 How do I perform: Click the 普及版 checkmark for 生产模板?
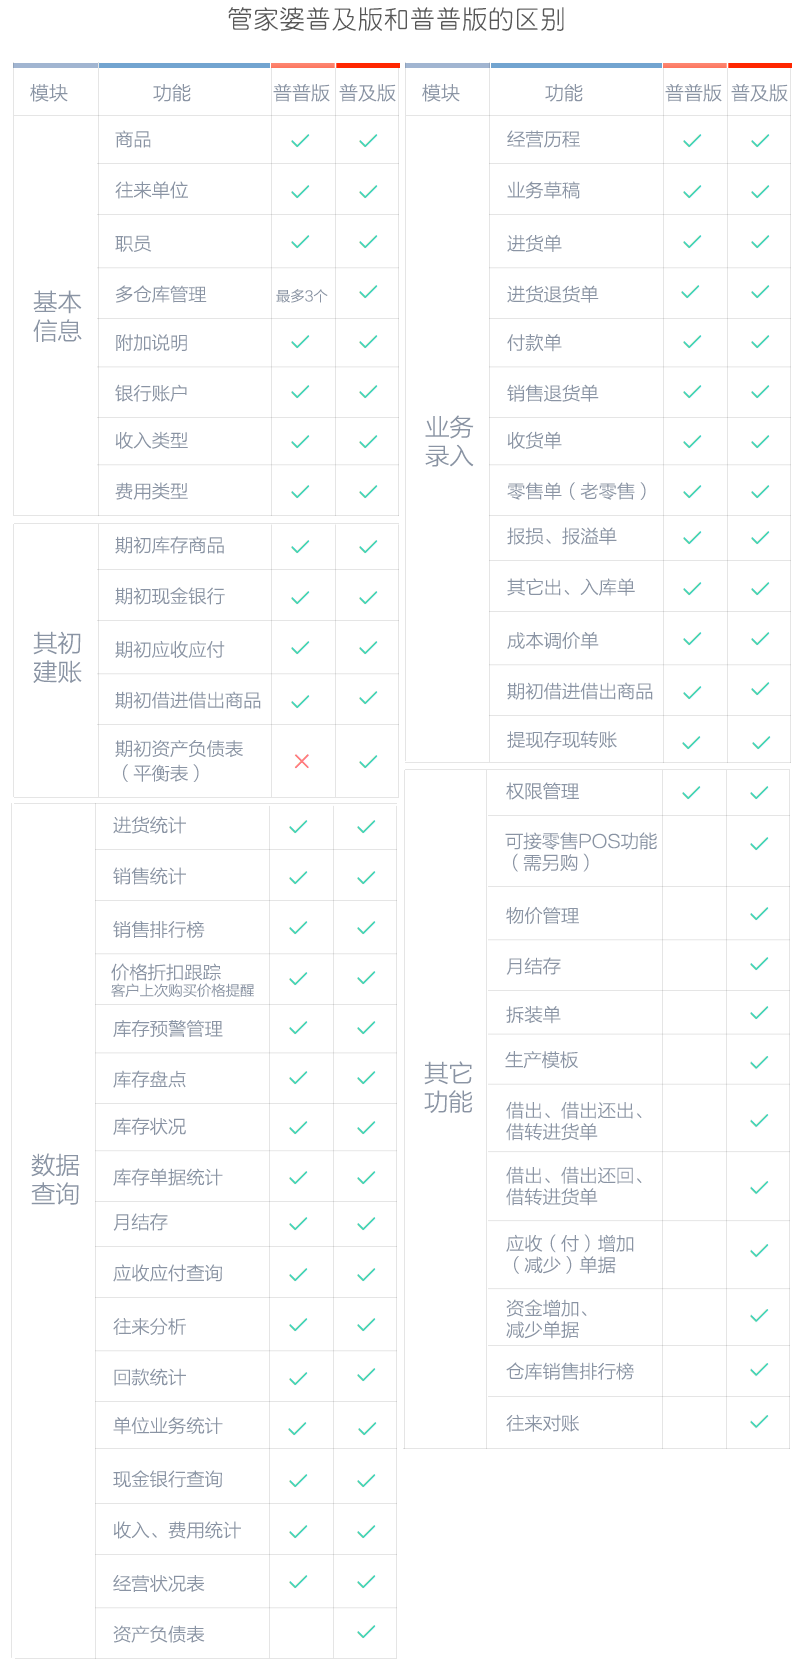point(759,1062)
